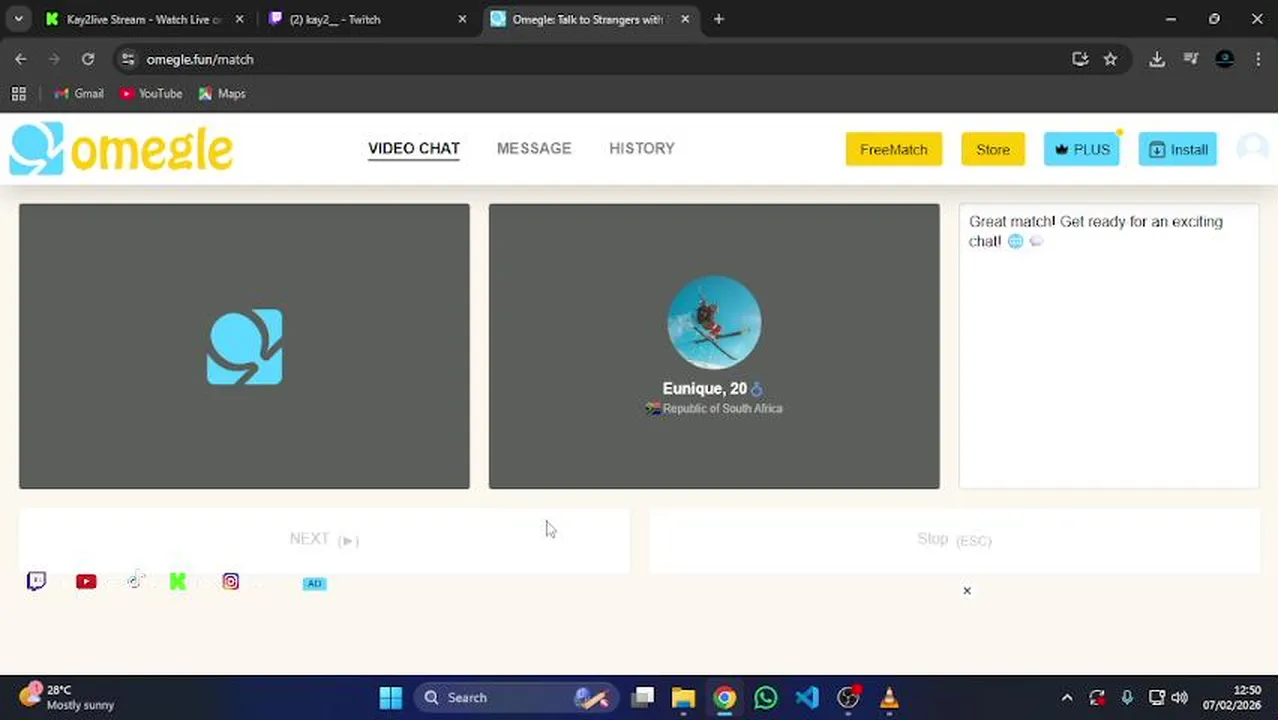The width and height of the screenshot is (1278, 720).
Task: Open a new browser tab
Action: tap(718, 19)
